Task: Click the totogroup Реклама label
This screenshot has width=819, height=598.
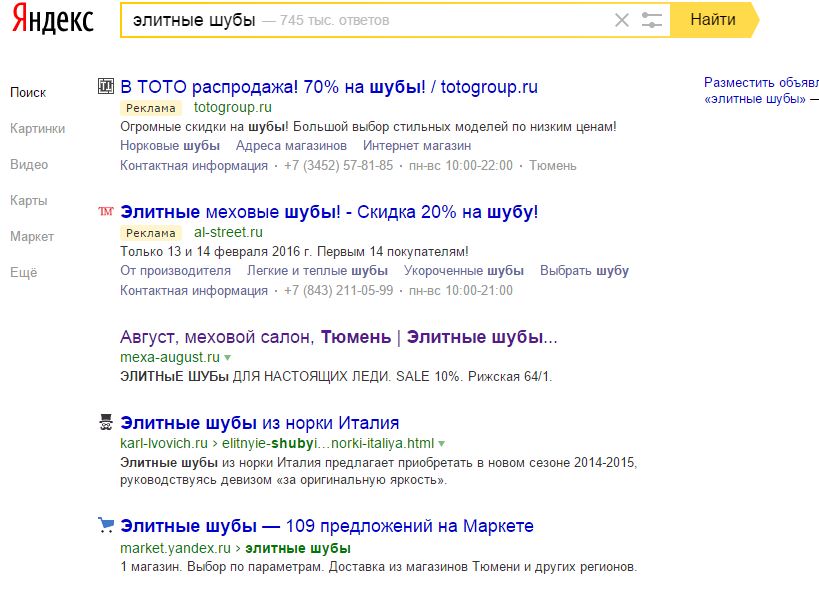Action: point(151,108)
